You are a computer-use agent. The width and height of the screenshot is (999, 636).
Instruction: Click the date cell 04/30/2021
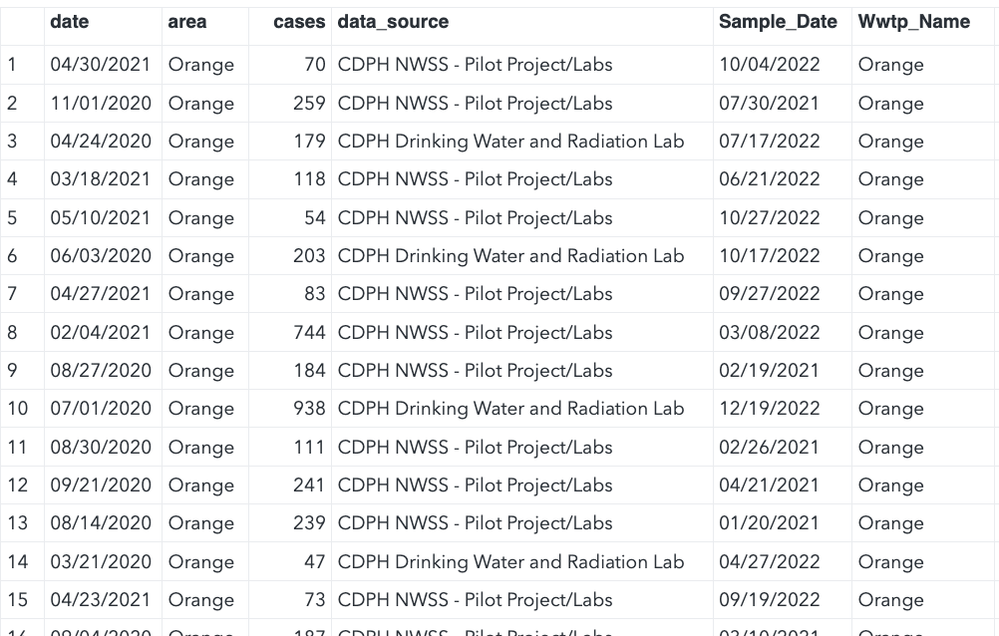click(100, 65)
